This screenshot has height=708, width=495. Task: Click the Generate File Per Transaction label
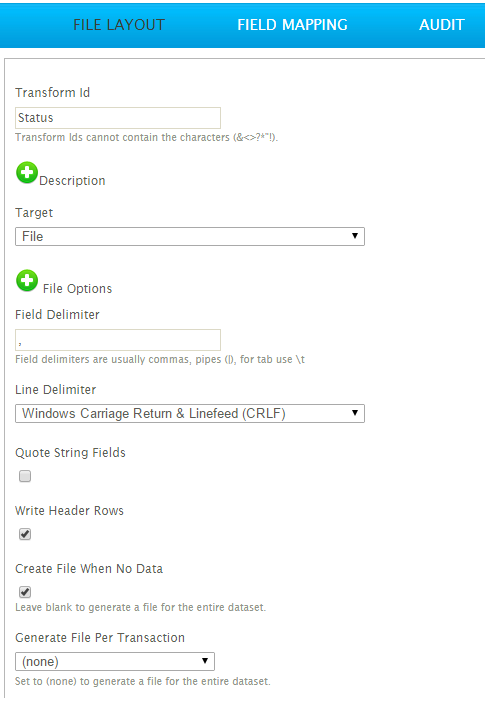(100, 638)
